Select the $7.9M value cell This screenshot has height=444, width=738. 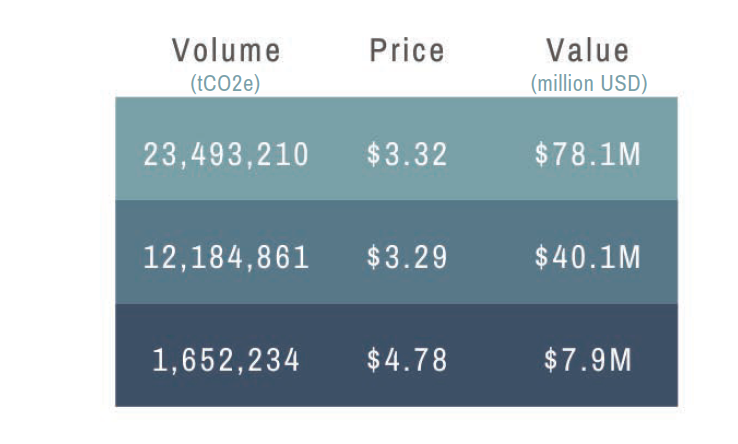(588, 360)
